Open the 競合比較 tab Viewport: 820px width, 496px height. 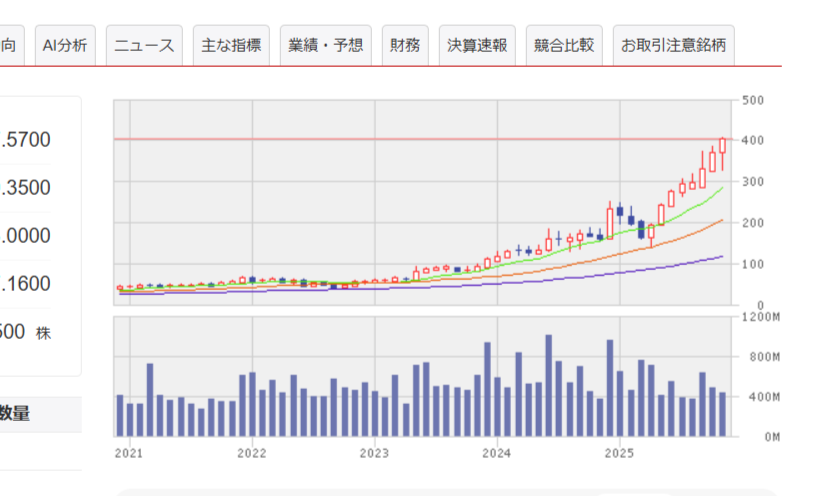pos(563,45)
